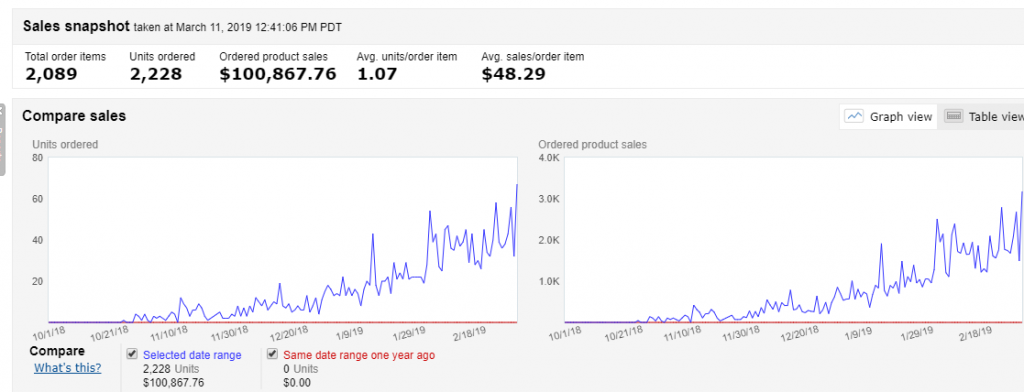This screenshot has width=1024, height=392.
Task: Click the line chart icon beside Graph view
Action: (x=854, y=116)
